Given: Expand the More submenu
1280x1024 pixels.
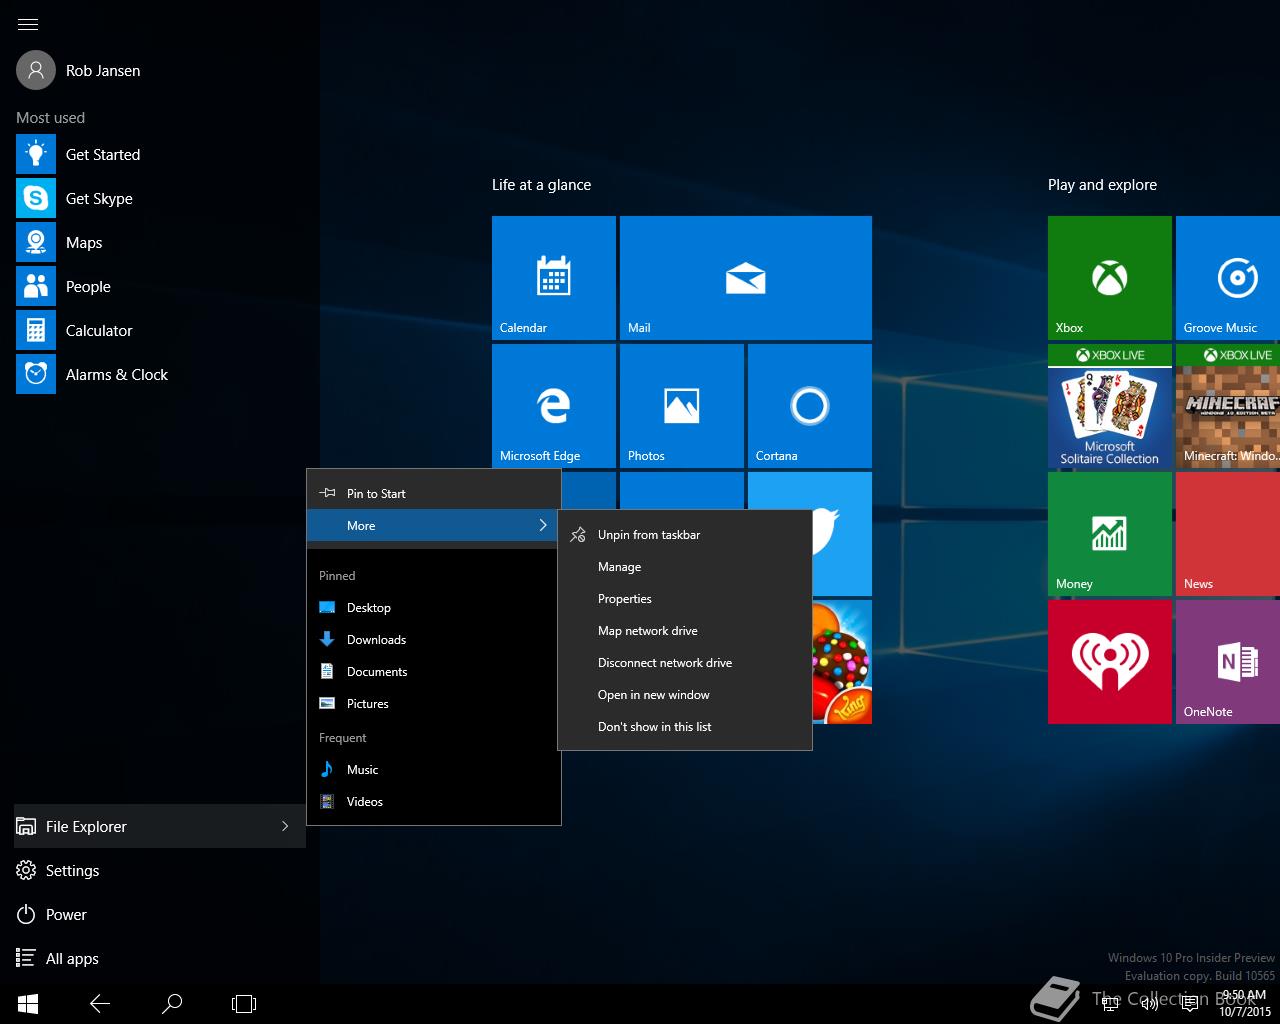Looking at the screenshot, I should 433,525.
